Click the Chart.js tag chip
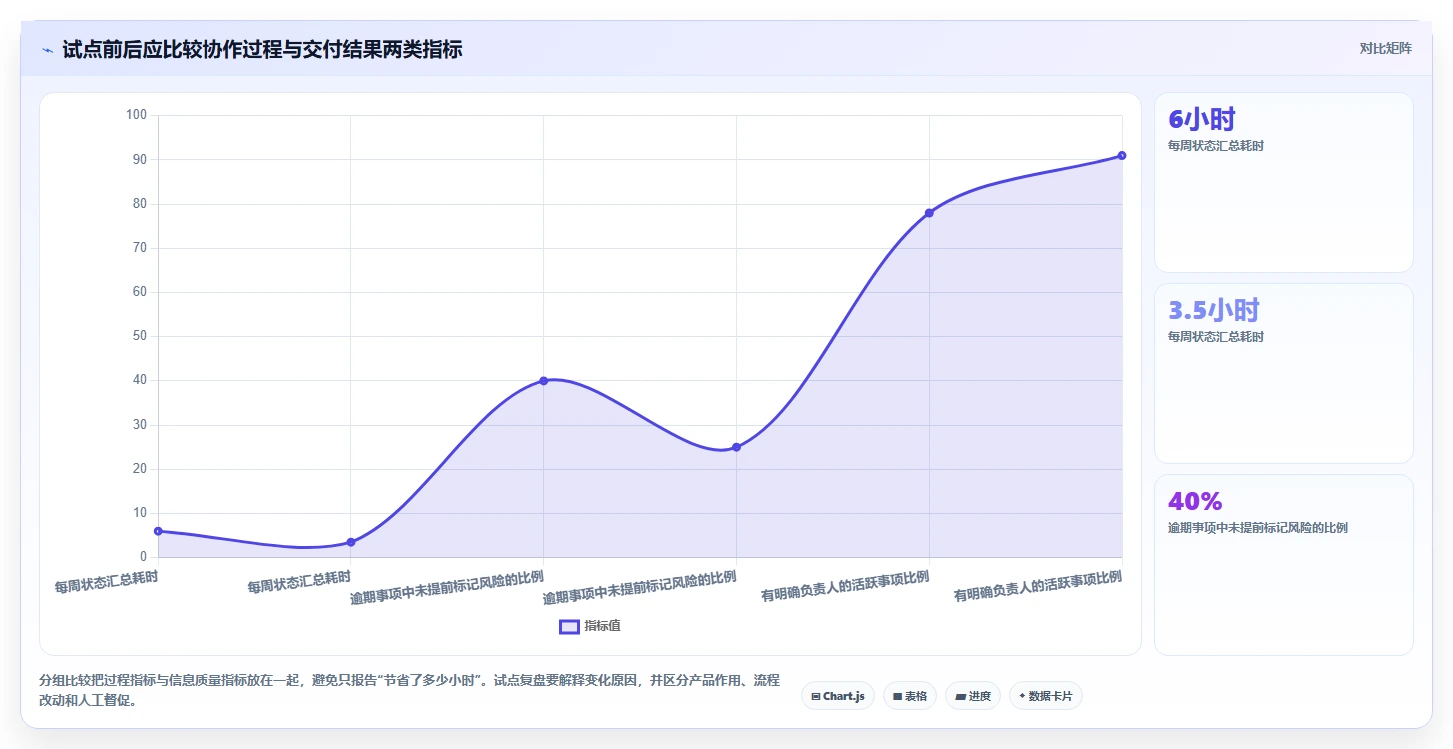Viewport: 1453px width, 749px height. click(x=838, y=696)
